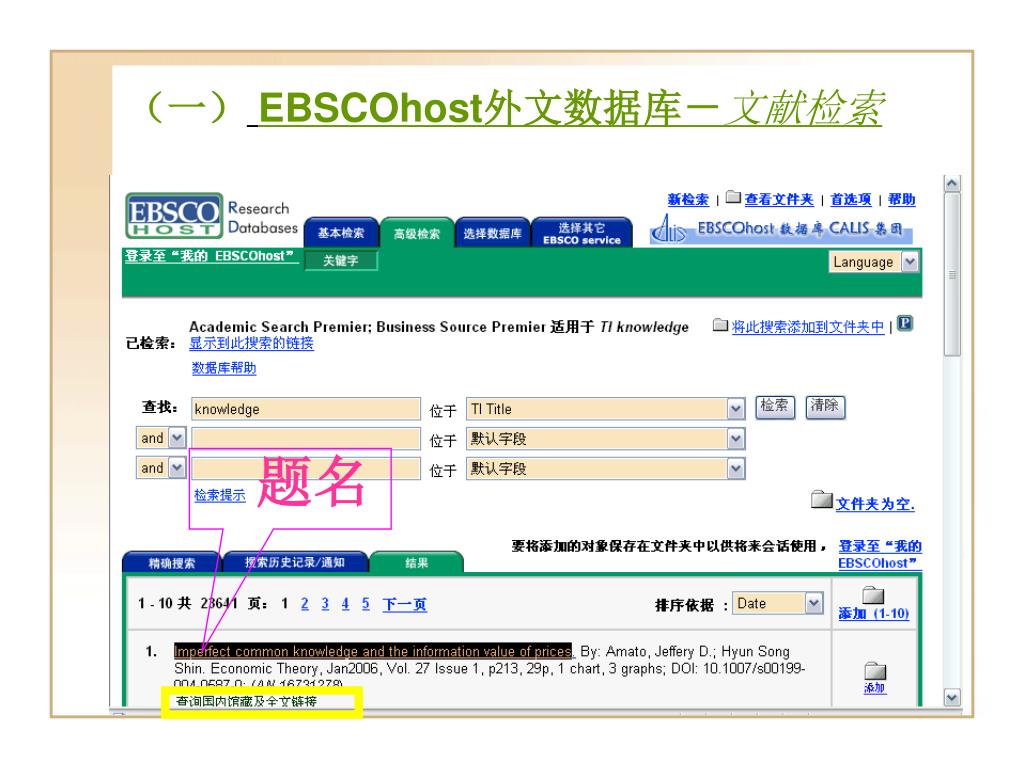Click the CALIS logo banner
Screen dimensions: 1024x768
780,229
